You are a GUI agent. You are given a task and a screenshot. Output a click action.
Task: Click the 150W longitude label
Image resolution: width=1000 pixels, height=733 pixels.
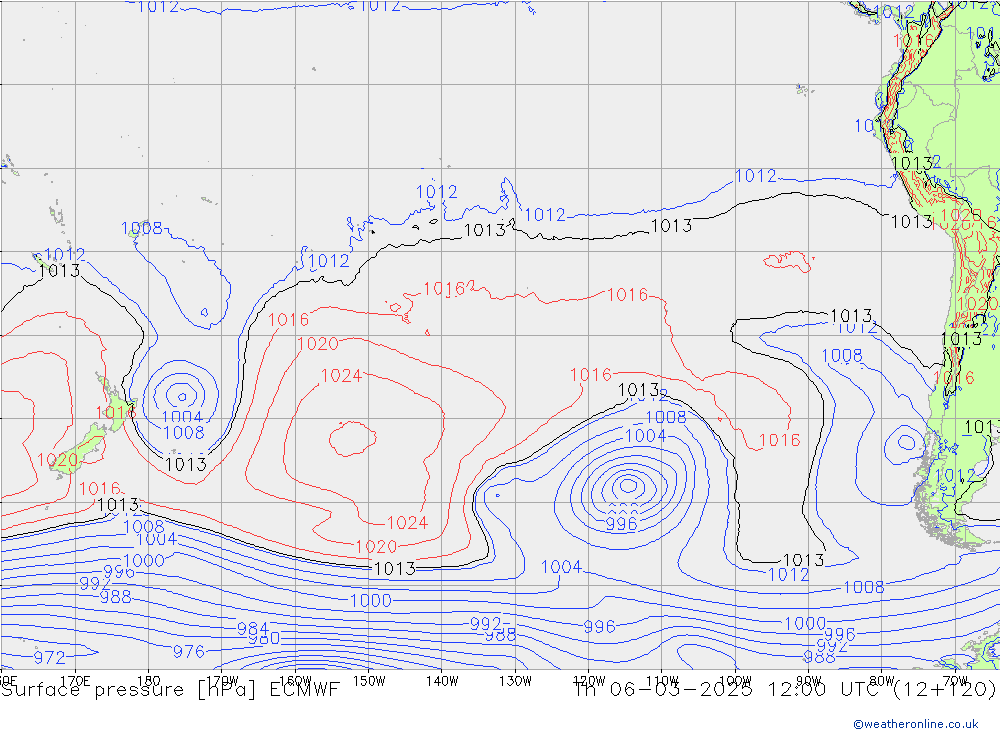369,681
